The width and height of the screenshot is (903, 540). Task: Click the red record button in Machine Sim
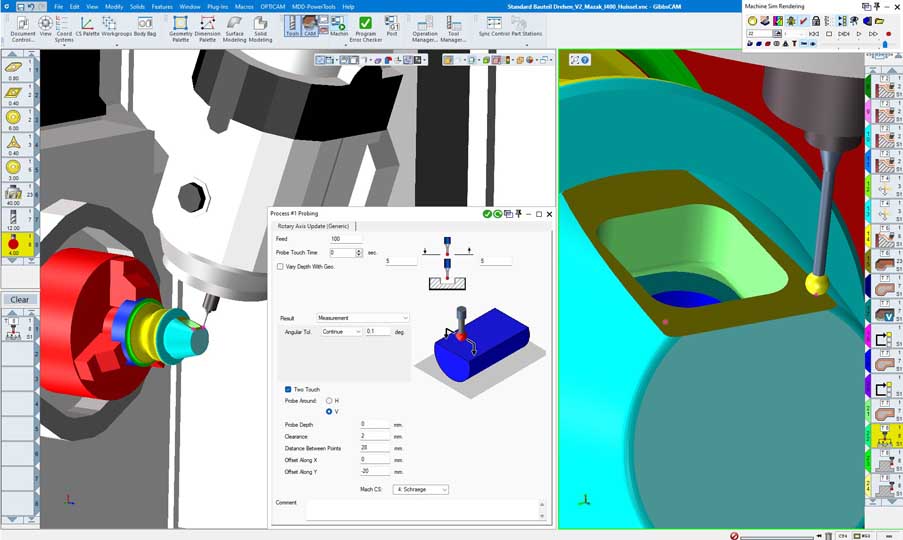pos(888,34)
